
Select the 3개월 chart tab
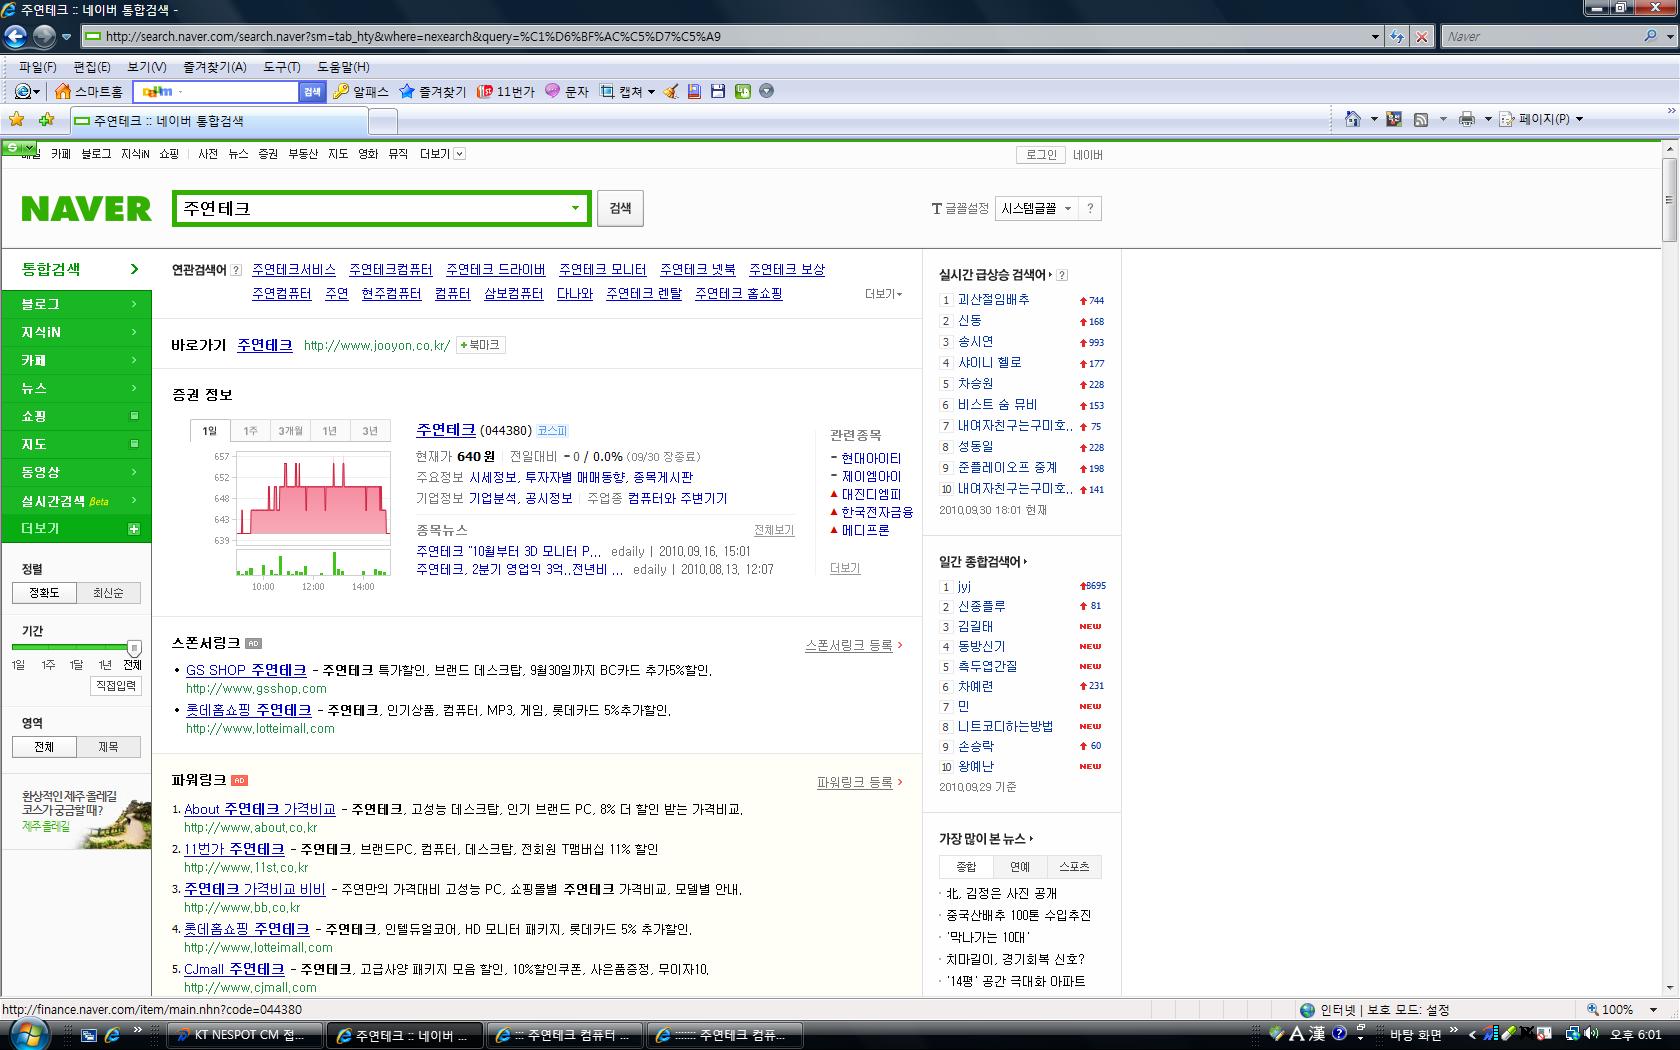pos(290,431)
